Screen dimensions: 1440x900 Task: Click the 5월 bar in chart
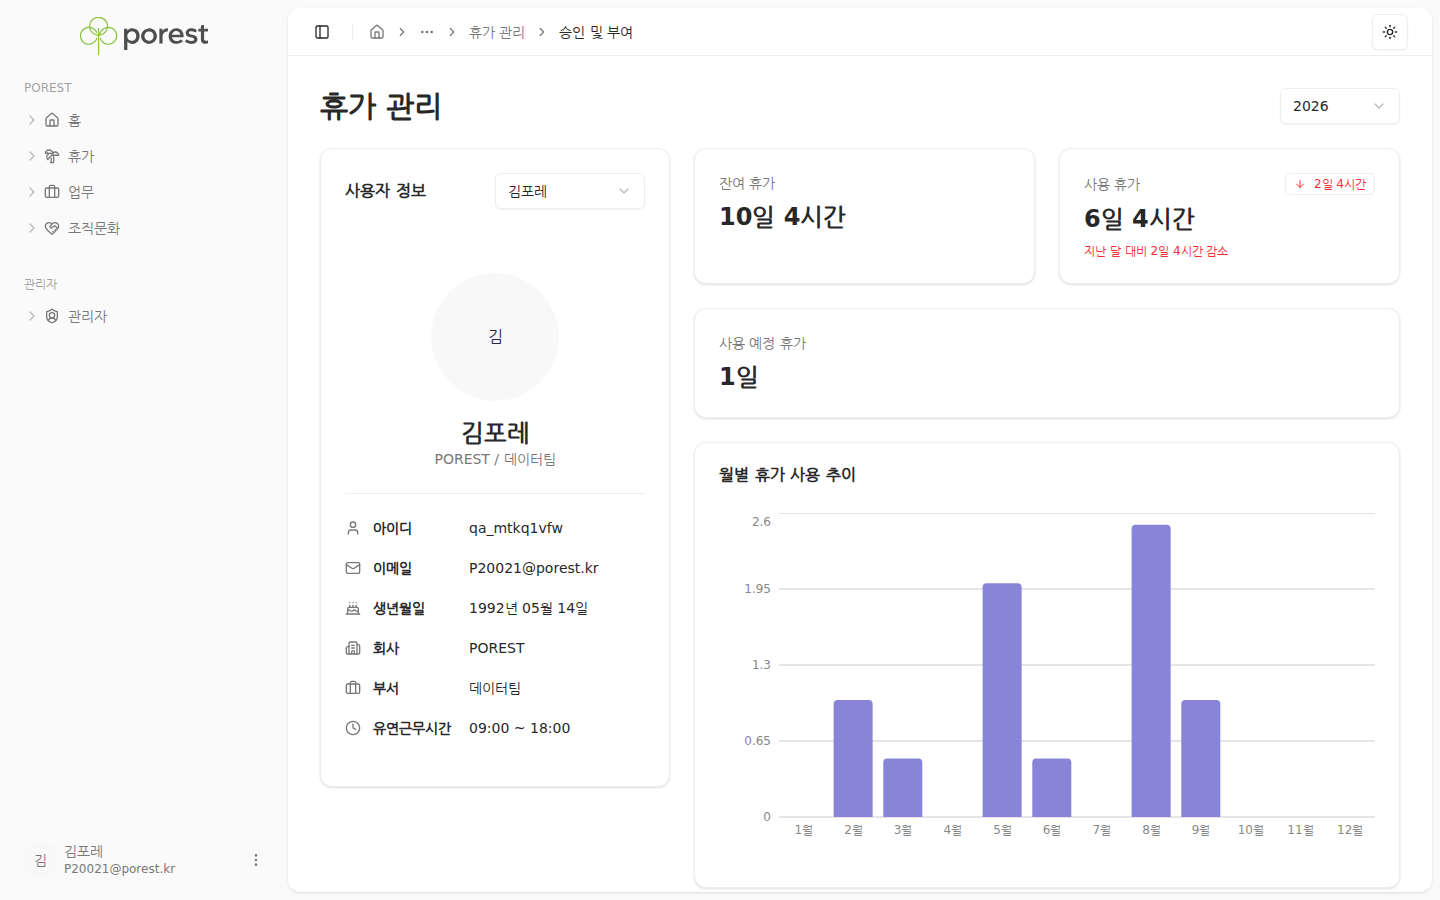1002,700
